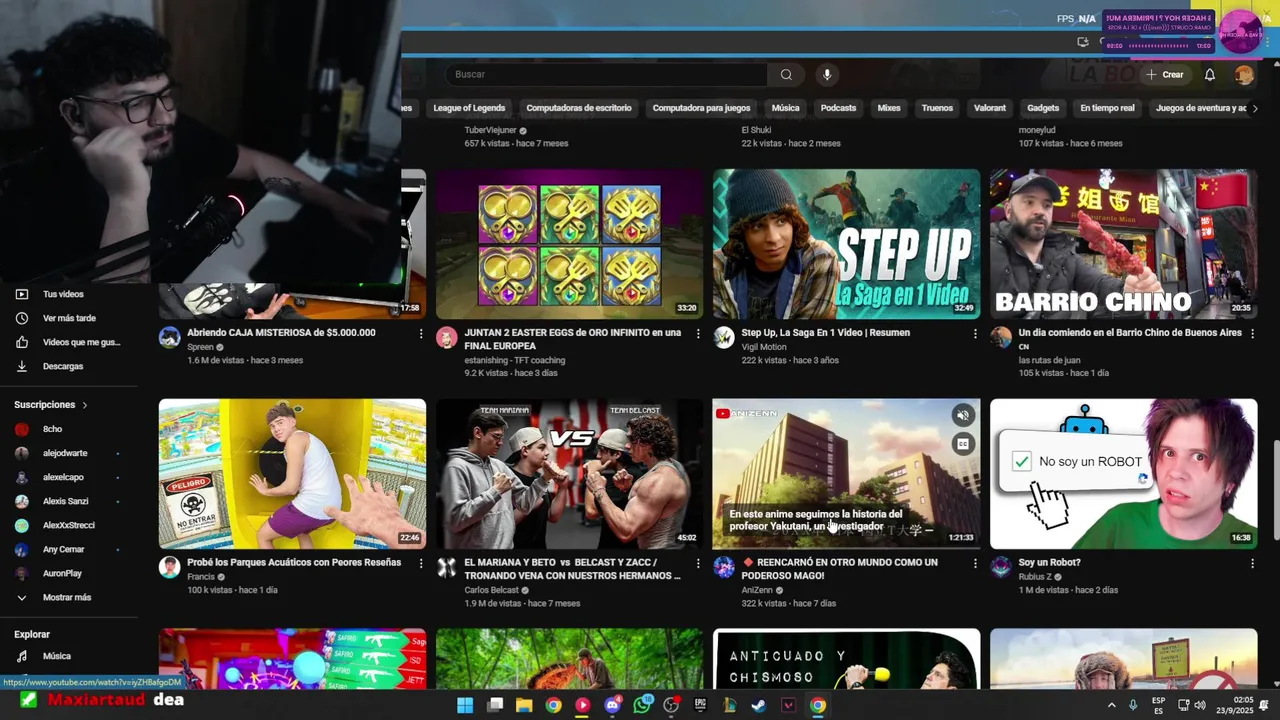Start voice search with microphone icon
This screenshot has width=1280, height=720.
tap(826, 74)
